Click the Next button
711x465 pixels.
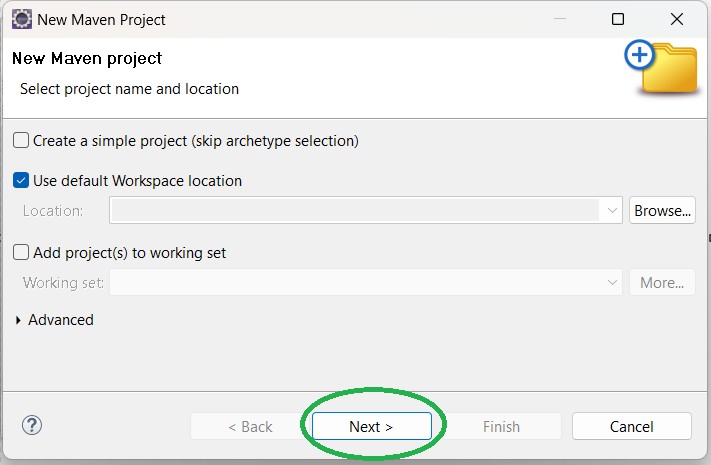371,426
